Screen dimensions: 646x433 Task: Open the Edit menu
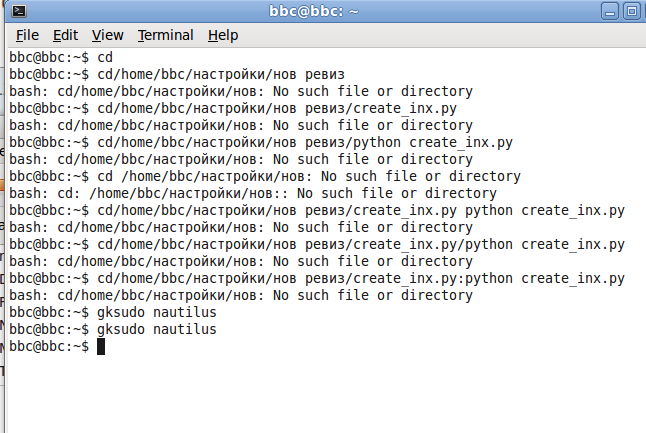click(x=66, y=35)
